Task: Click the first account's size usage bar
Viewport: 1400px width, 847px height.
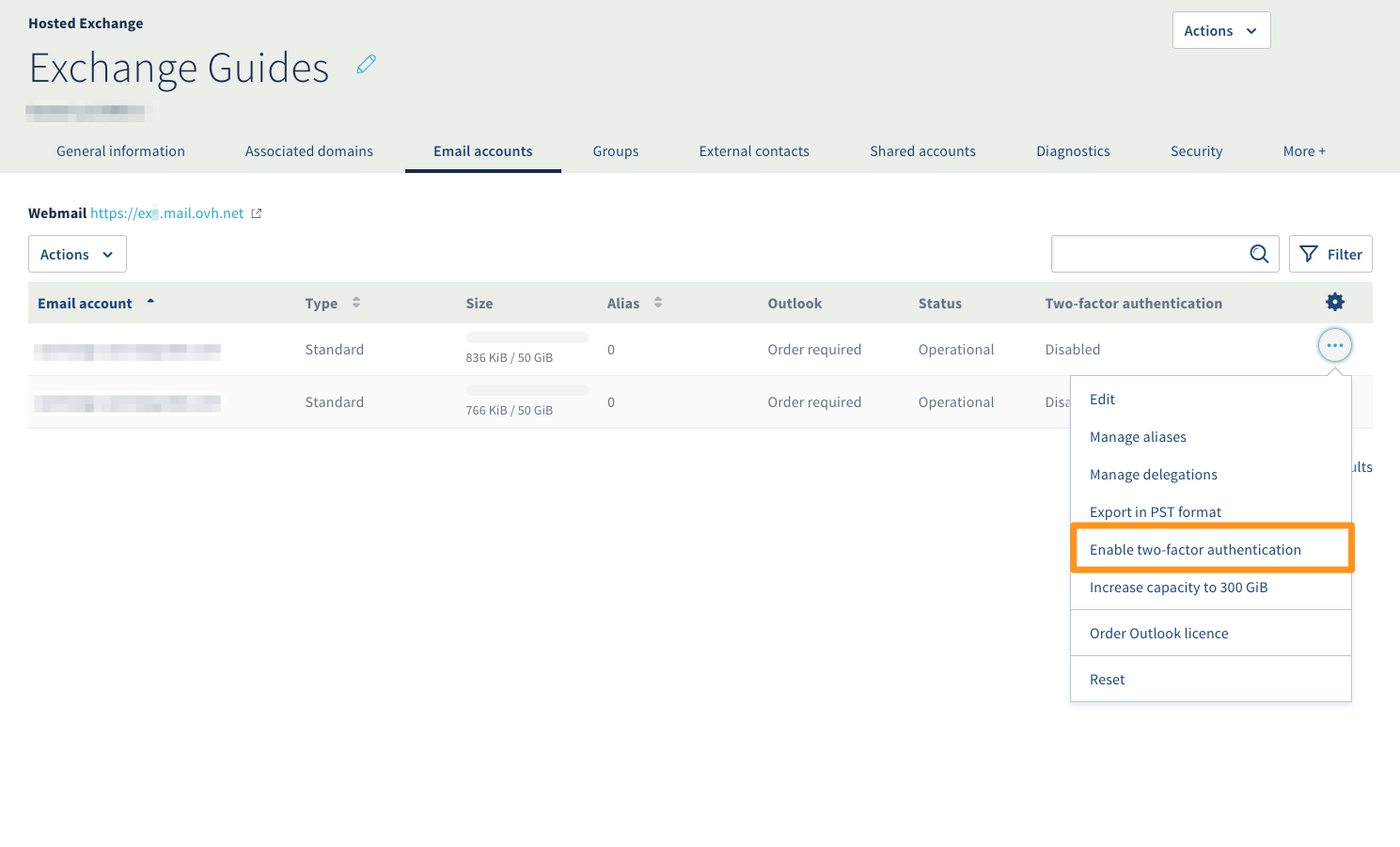Action: coord(527,337)
